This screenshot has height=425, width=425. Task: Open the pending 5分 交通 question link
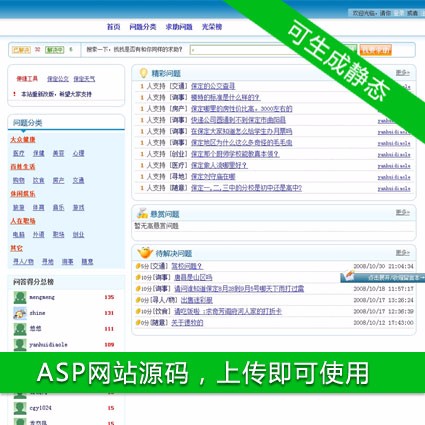187,266
